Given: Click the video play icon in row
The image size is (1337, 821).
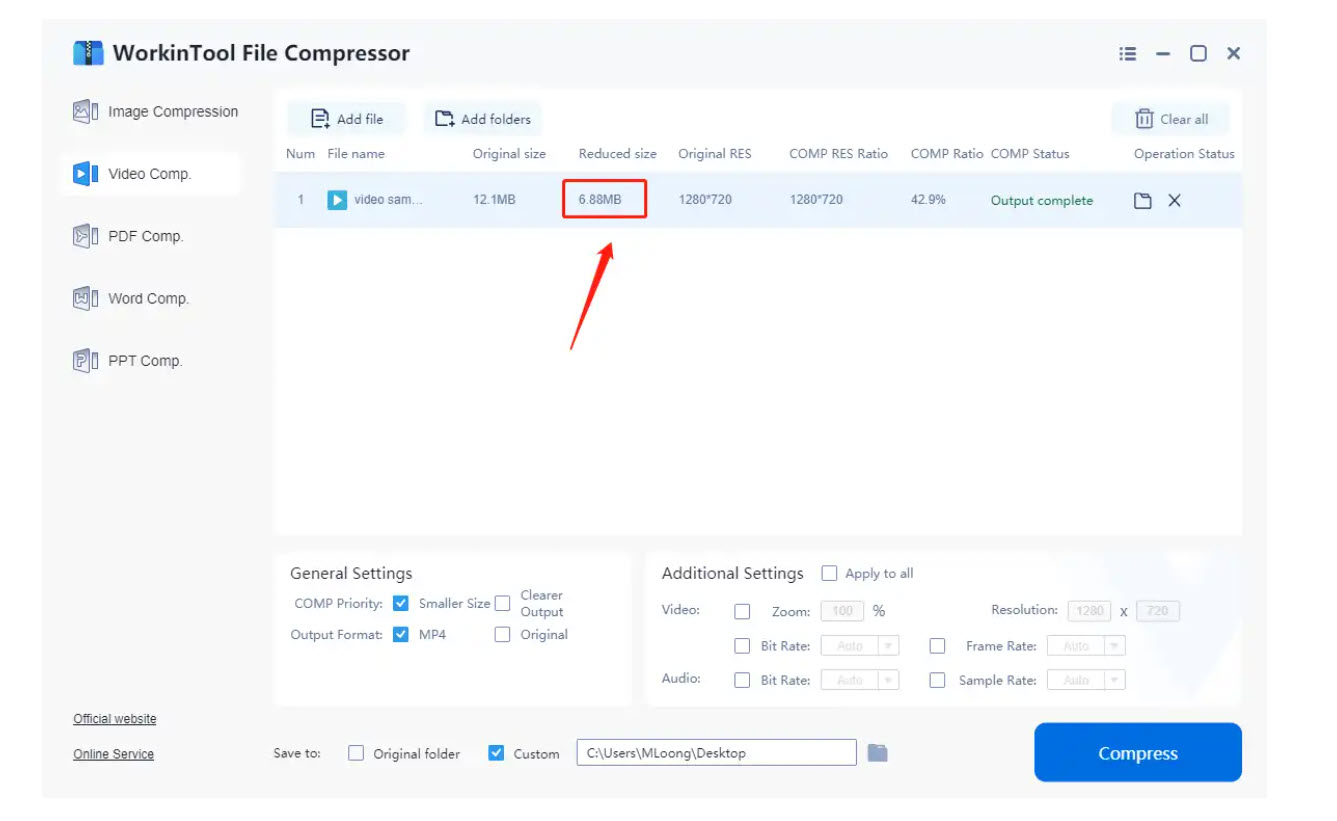Looking at the screenshot, I should coord(337,200).
